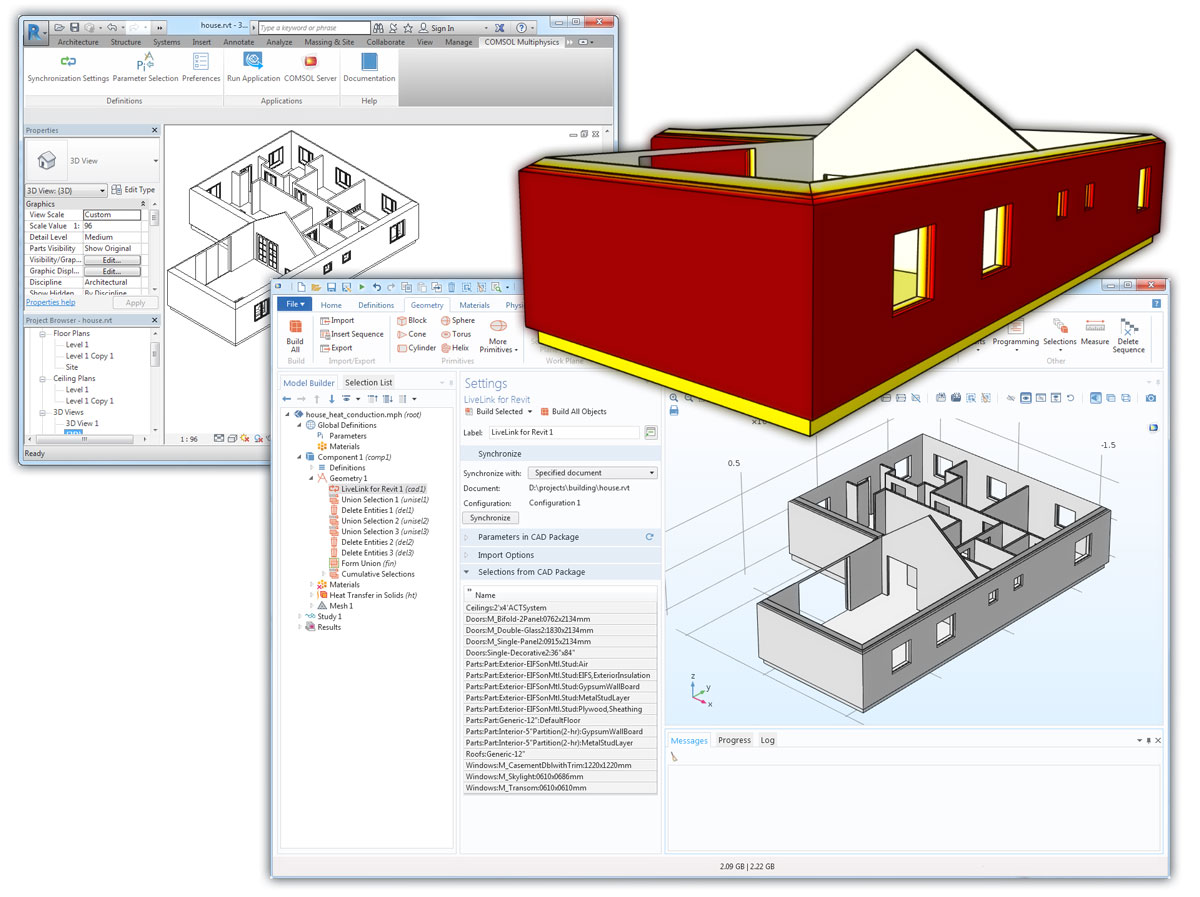This screenshot has height=897, width=1200.
Task: Open the Documentation help icon
Action: [369, 61]
